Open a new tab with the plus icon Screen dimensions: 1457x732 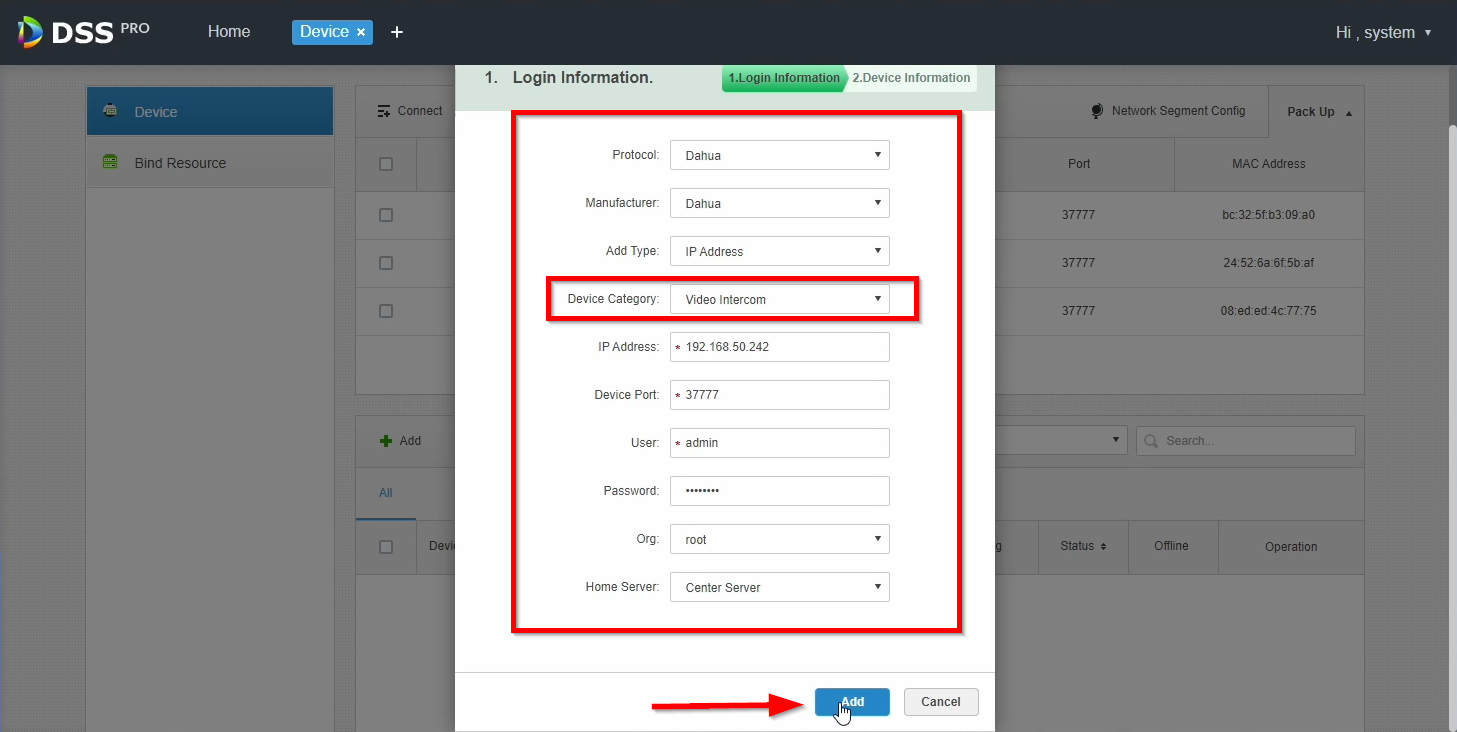point(397,32)
